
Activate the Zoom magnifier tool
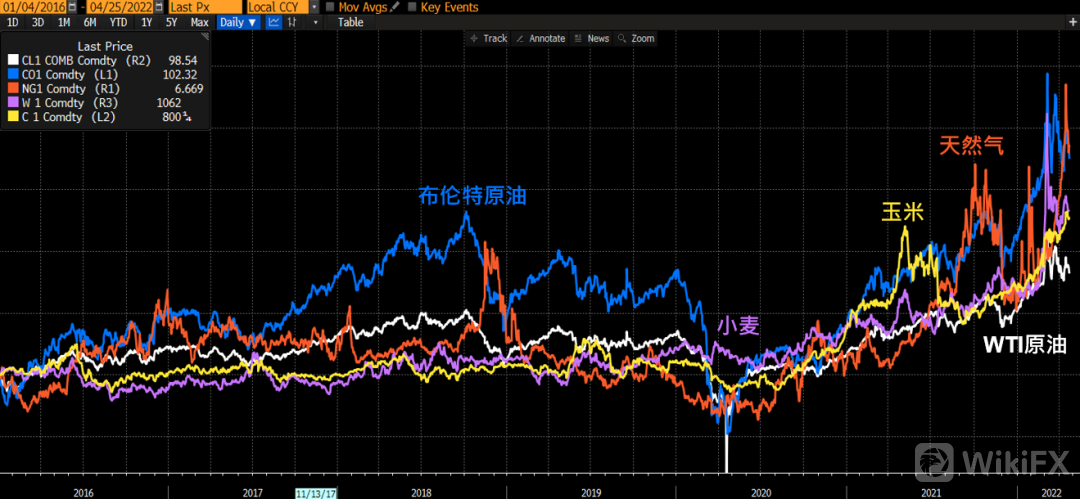[x=637, y=38]
